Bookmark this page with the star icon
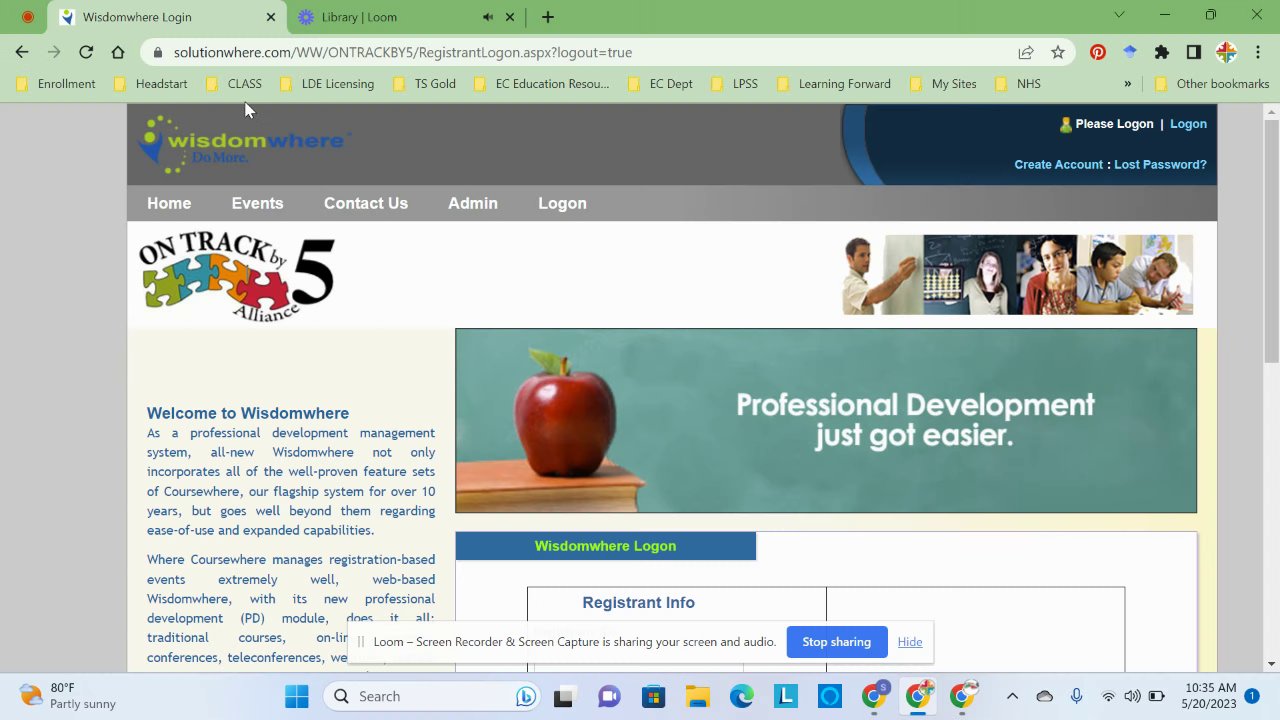The height and width of the screenshot is (720, 1280). click(1058, 52)
